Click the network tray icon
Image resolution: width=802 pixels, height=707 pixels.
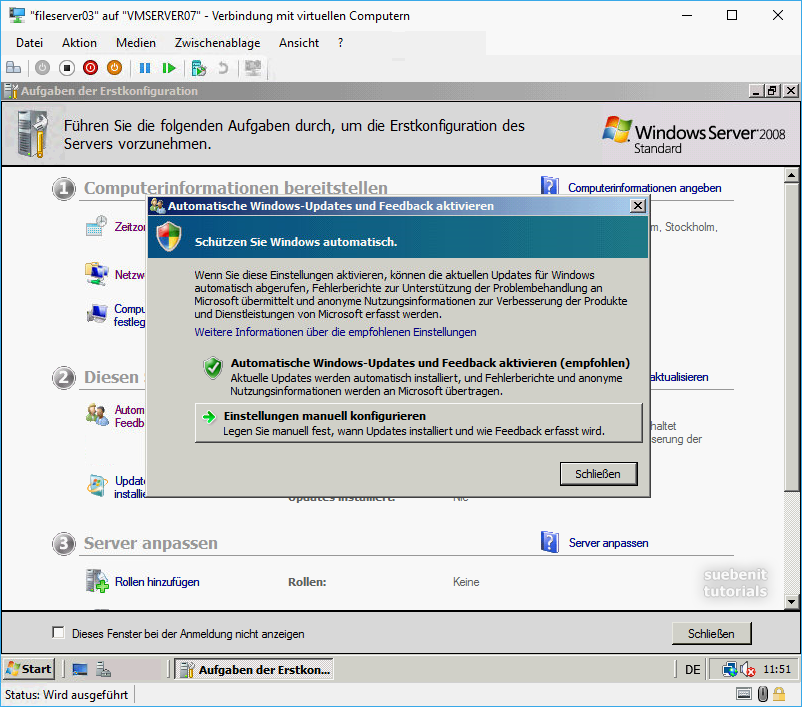[x=729, y=669]
